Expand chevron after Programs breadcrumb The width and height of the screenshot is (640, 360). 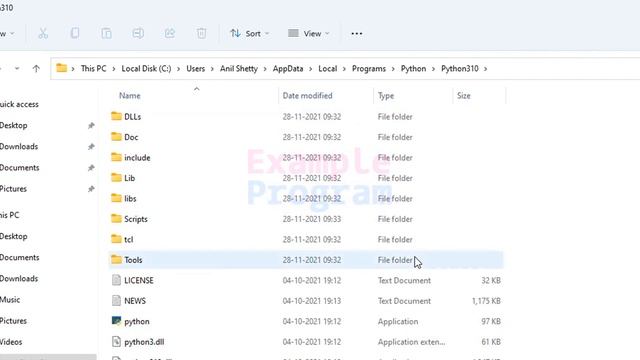[393, 69]
